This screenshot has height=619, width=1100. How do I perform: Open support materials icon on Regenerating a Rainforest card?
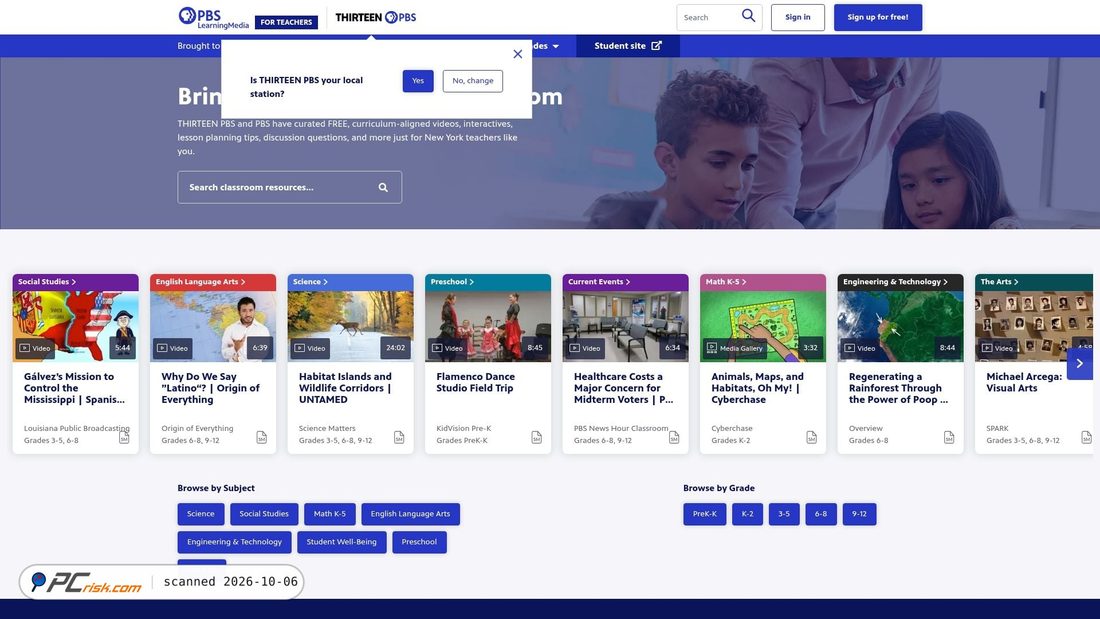(949, 437)
